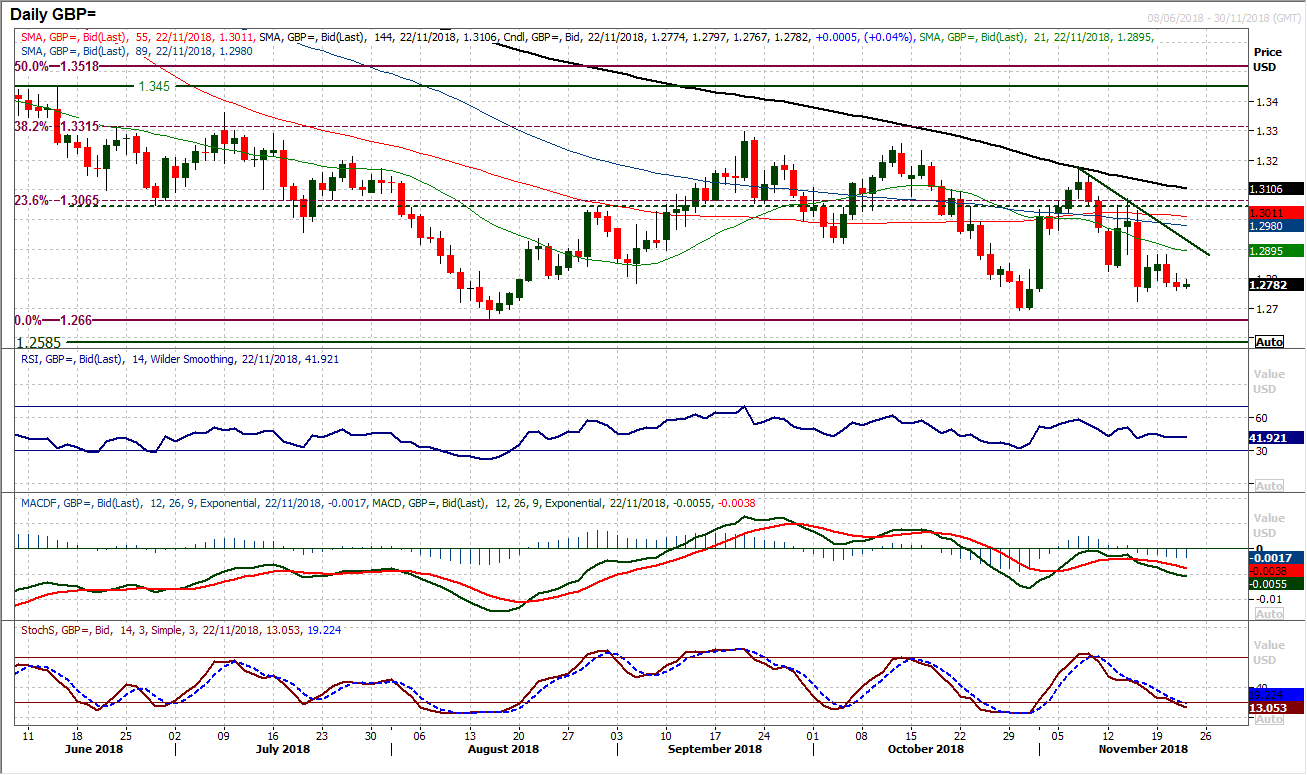Click the 1.34 price axis tick

coord(1267,102)
